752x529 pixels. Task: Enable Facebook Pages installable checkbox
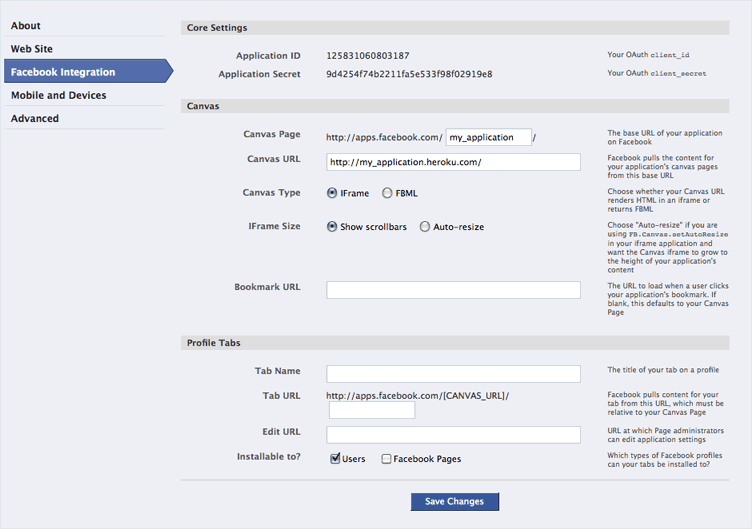click(386, 459)
